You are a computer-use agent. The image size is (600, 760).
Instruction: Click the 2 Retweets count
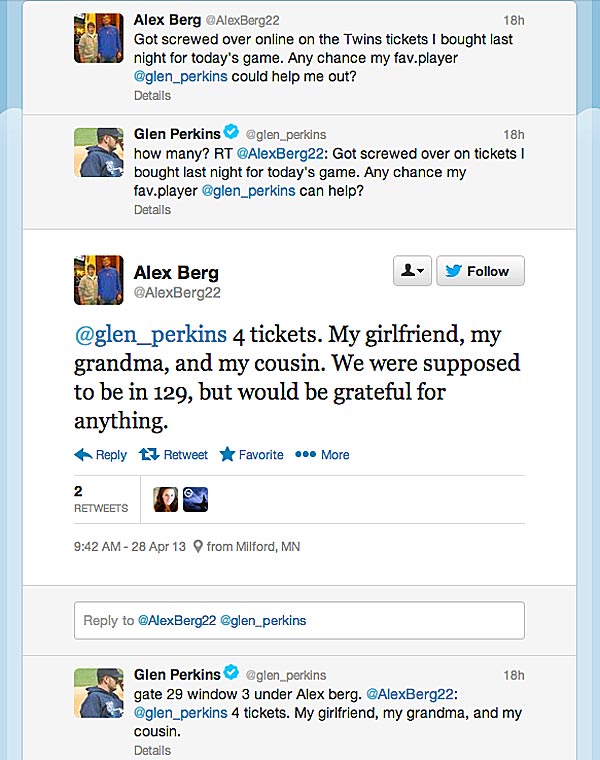point(100,499)
